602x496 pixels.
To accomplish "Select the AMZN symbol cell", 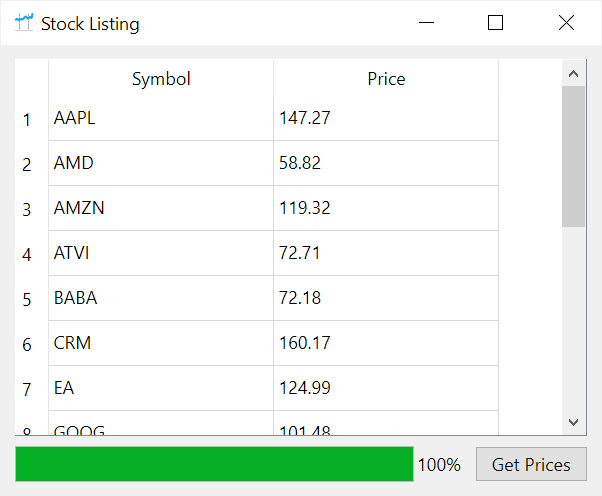I will (x=161, y=208).
